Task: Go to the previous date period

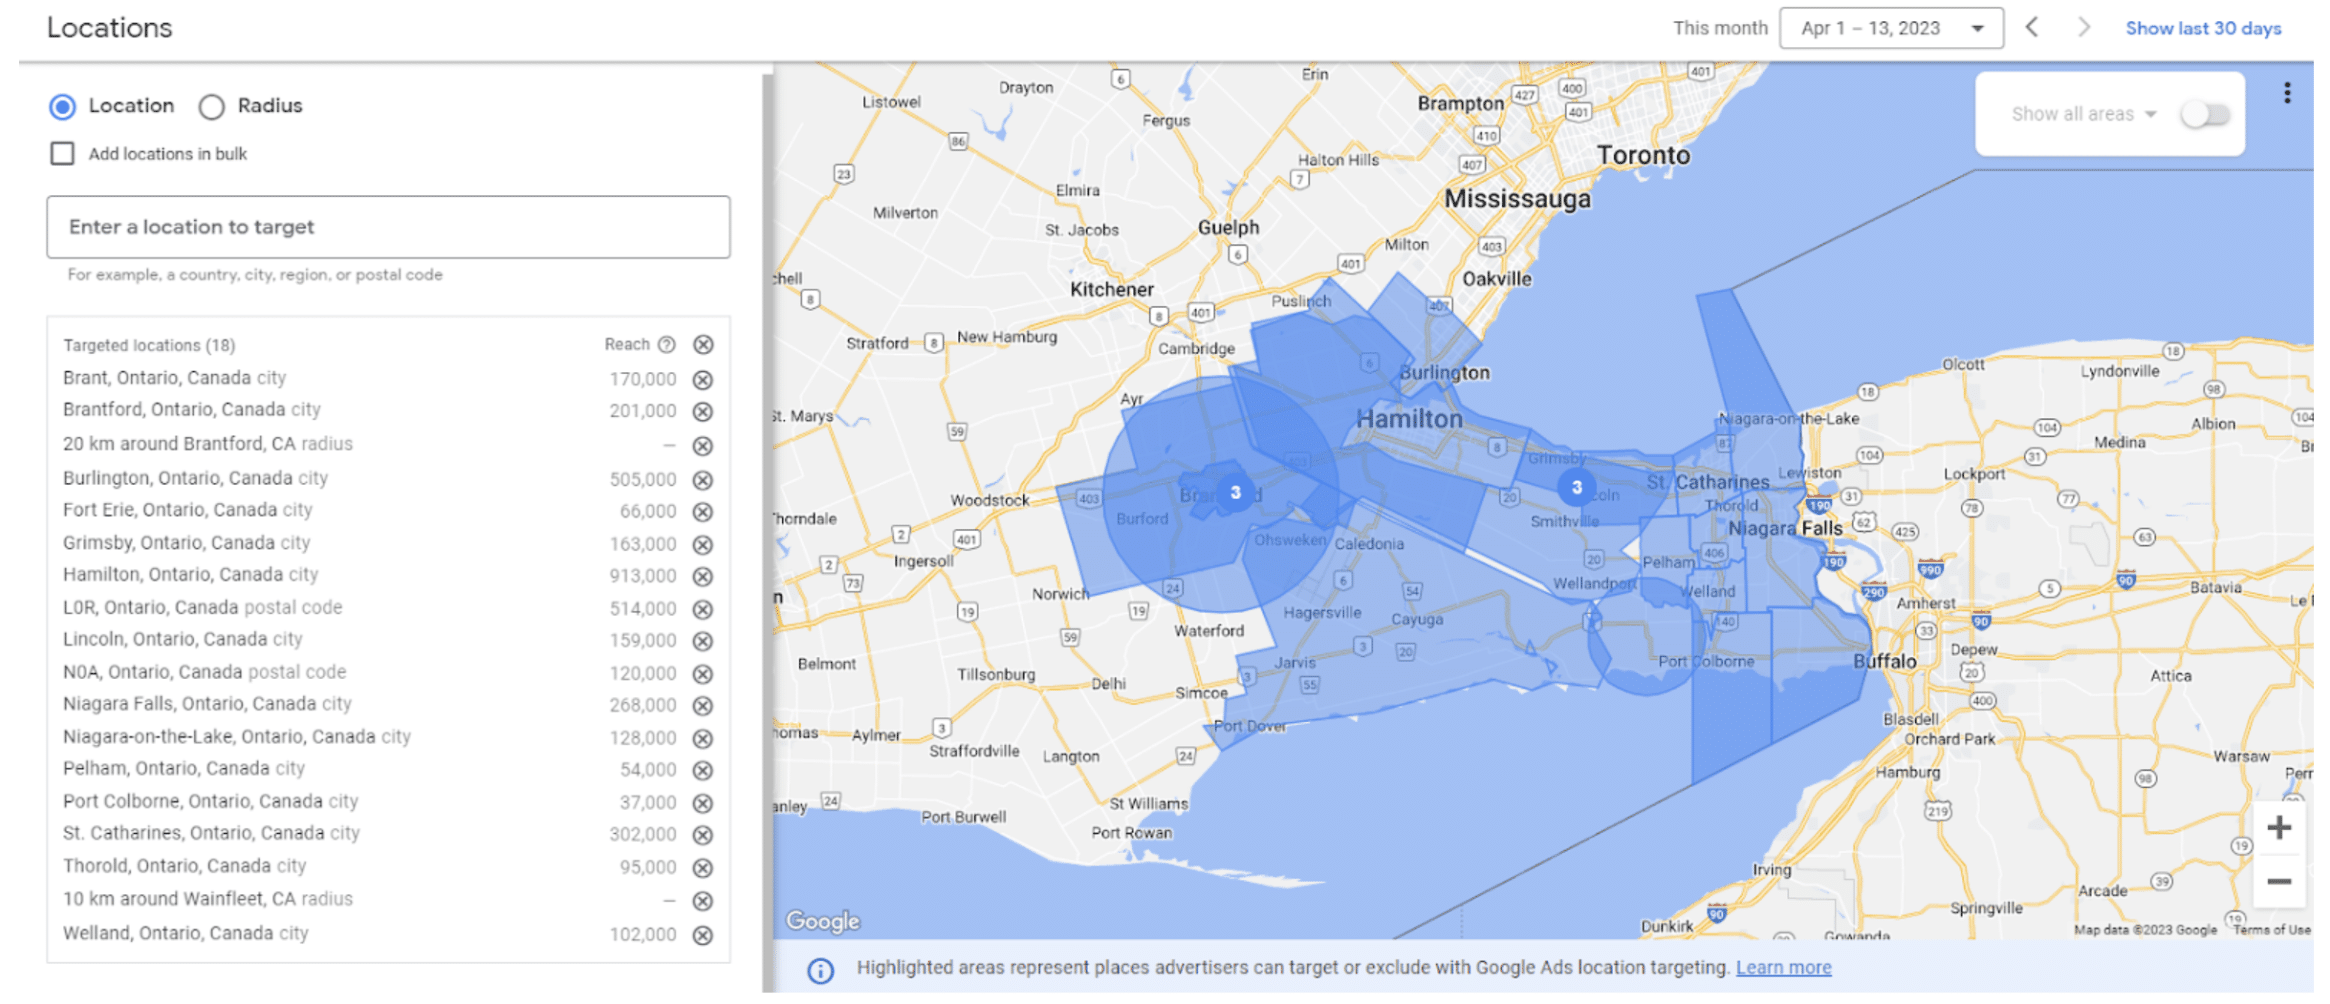Action: [2032, 28]
